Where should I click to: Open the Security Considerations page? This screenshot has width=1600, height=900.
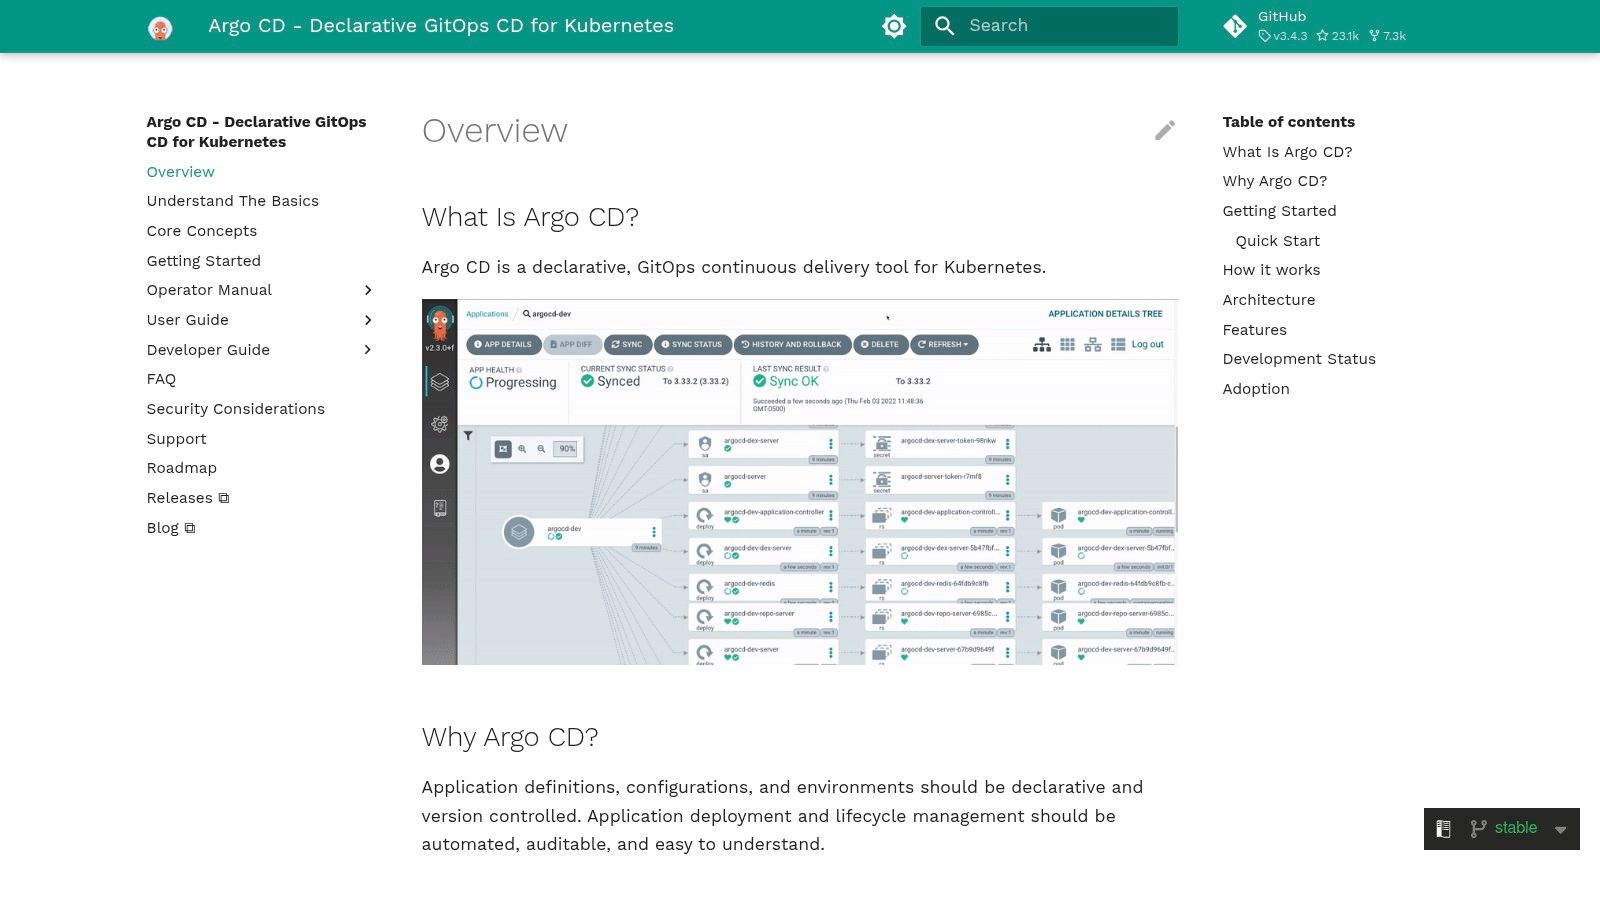pyautogui.click(x=236, y=409)
